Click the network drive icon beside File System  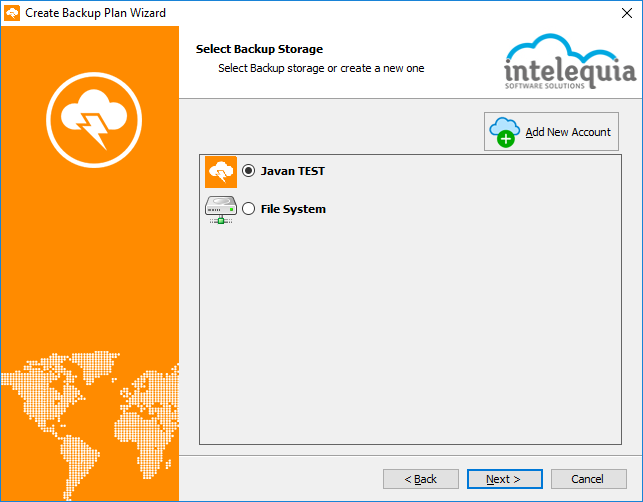pyautogui.click(x=221, y=210)
